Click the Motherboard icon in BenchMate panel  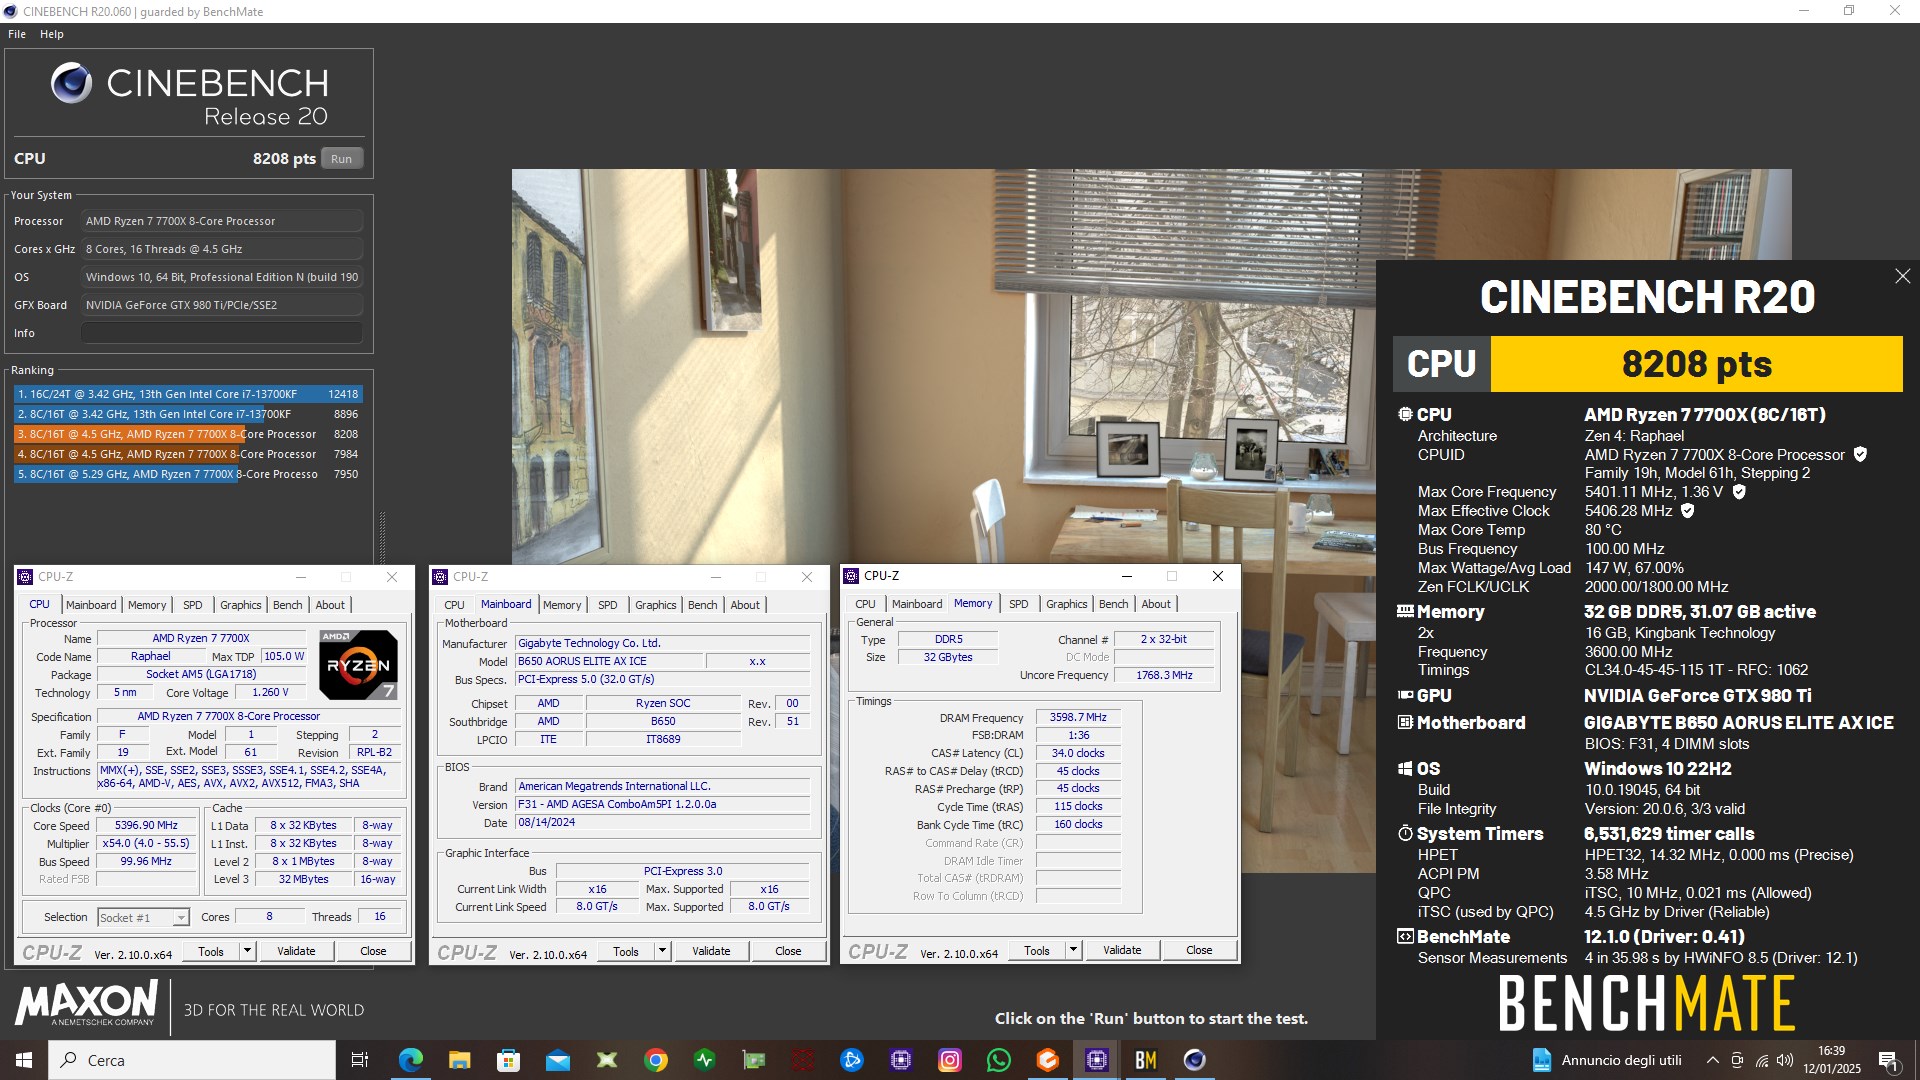[1405, 722]
